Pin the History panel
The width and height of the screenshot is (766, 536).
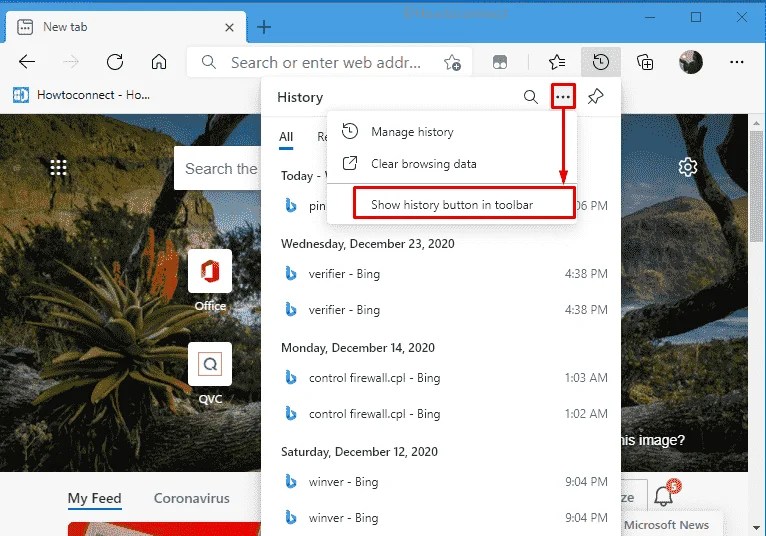596,97
